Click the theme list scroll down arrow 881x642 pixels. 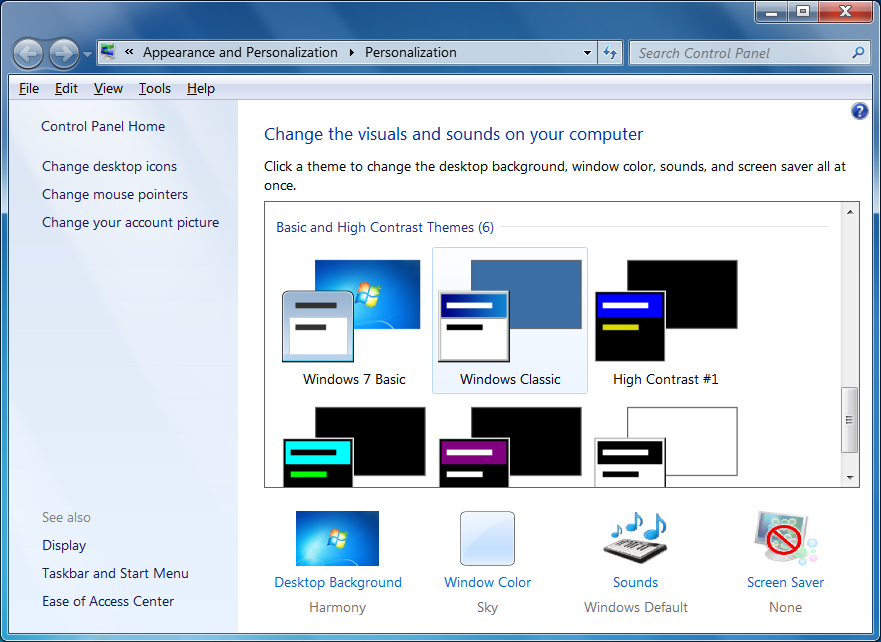[850, 477]
